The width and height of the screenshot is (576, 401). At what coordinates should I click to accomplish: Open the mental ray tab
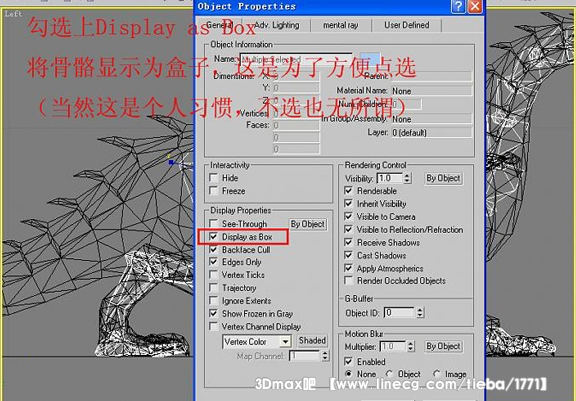coord(341,25)
